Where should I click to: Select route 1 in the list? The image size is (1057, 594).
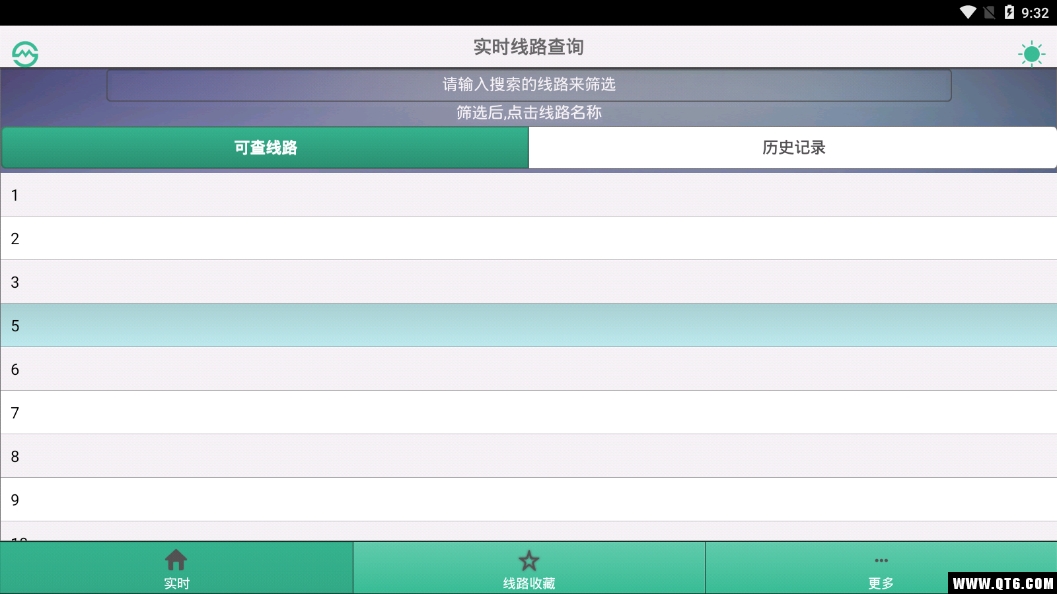(x=528, y=196)
